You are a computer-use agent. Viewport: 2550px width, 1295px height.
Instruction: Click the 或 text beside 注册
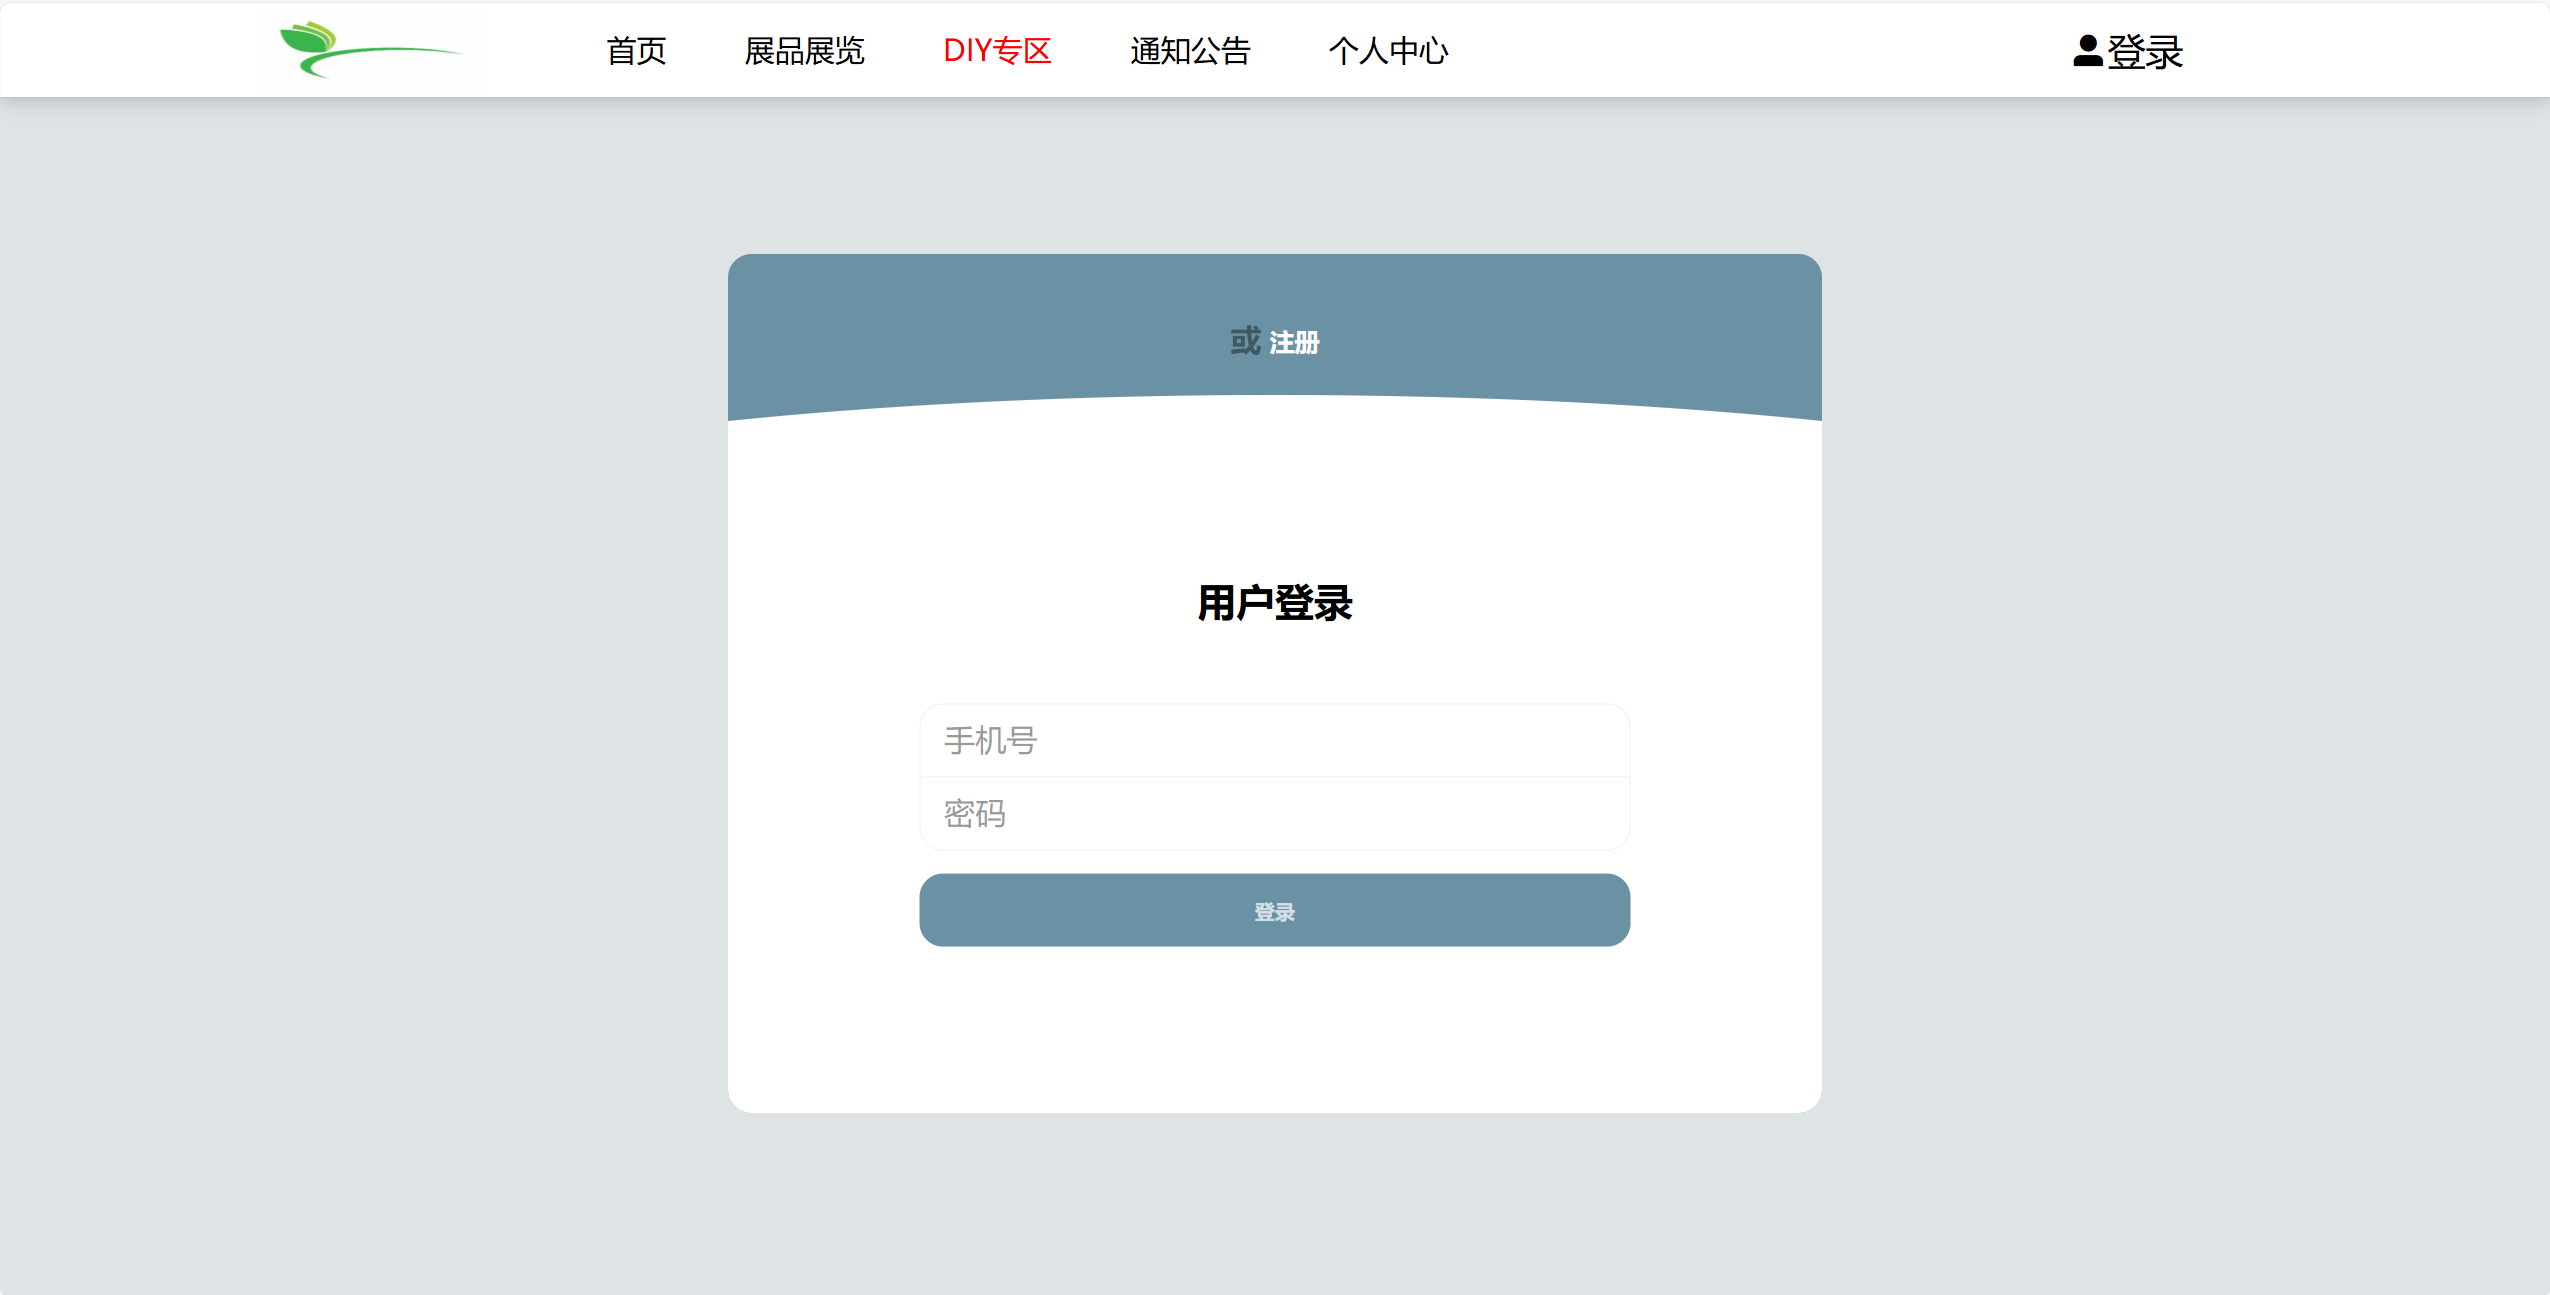(1245, 341)
